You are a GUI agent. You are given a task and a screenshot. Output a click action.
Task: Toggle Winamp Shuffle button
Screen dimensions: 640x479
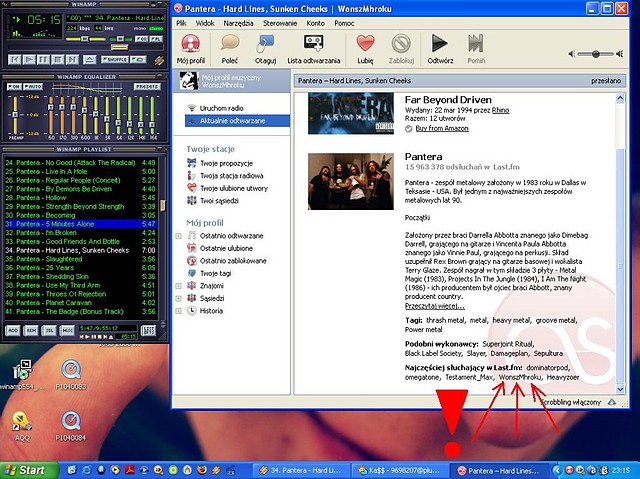[115, 60]
